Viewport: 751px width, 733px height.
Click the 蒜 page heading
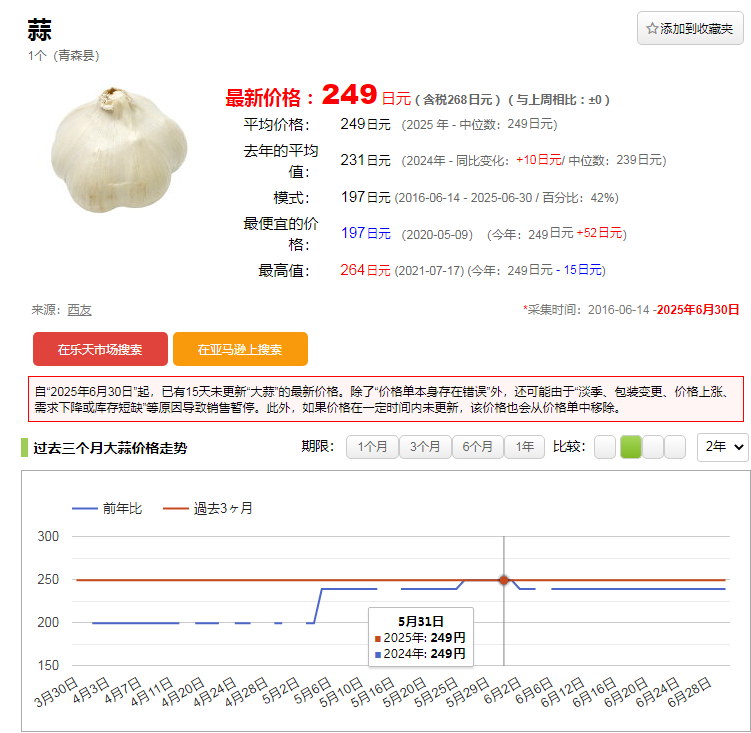39,30
